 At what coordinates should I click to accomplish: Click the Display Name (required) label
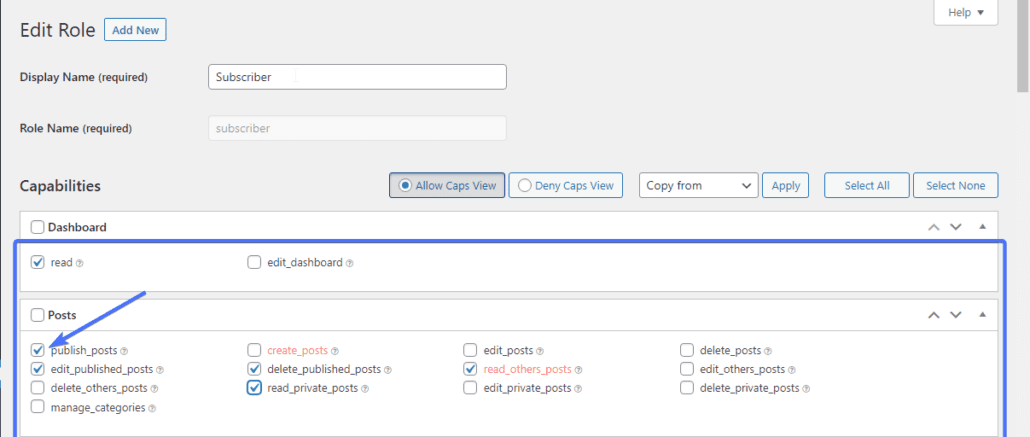[84, 77]
